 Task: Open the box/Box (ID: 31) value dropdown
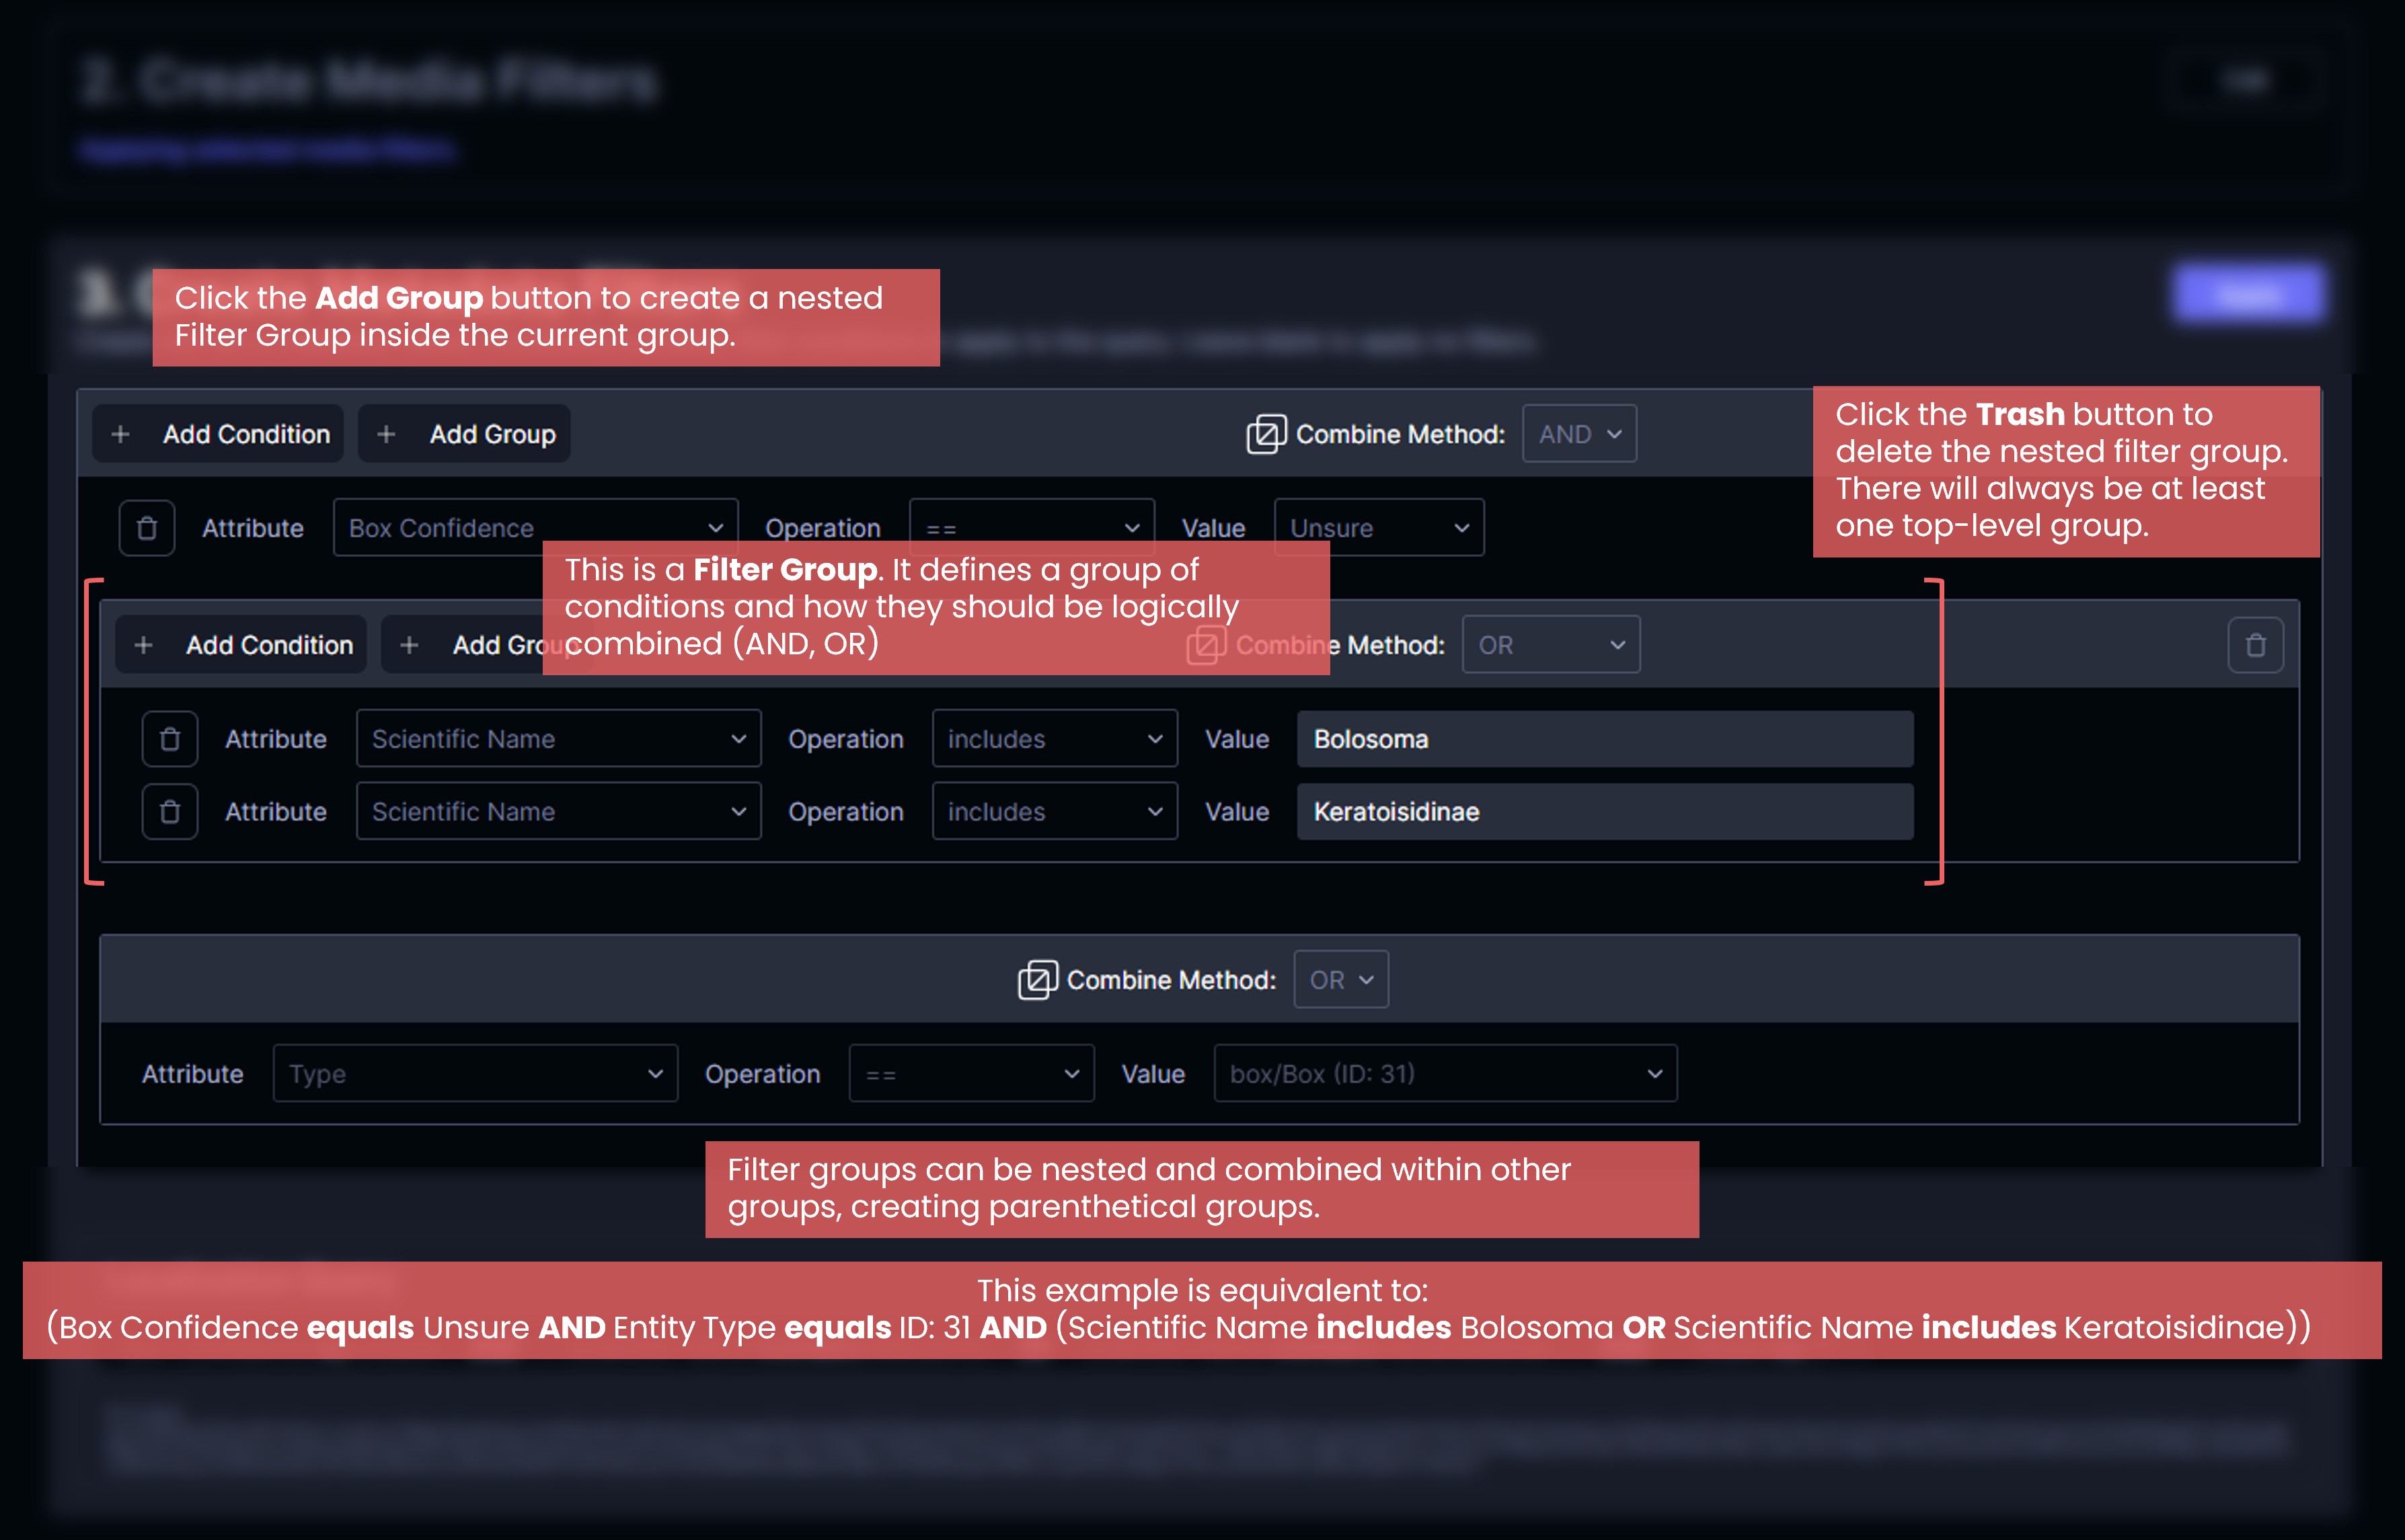tap(1445, 1074)
